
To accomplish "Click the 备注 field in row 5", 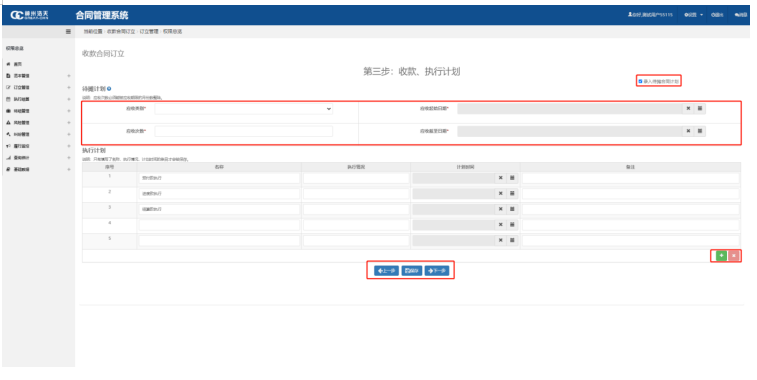I will click(x=631, y=240).
